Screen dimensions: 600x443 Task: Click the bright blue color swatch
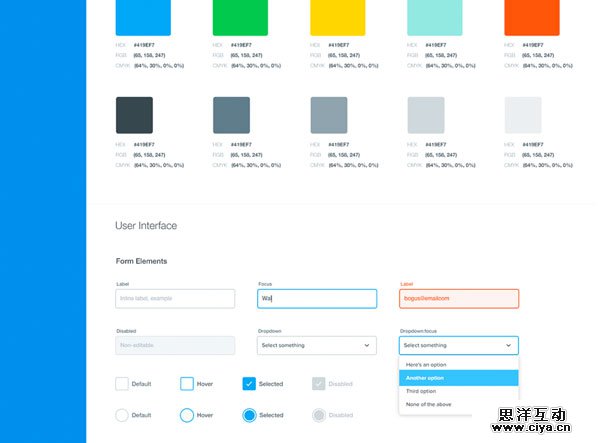click(x=143, y=18)
